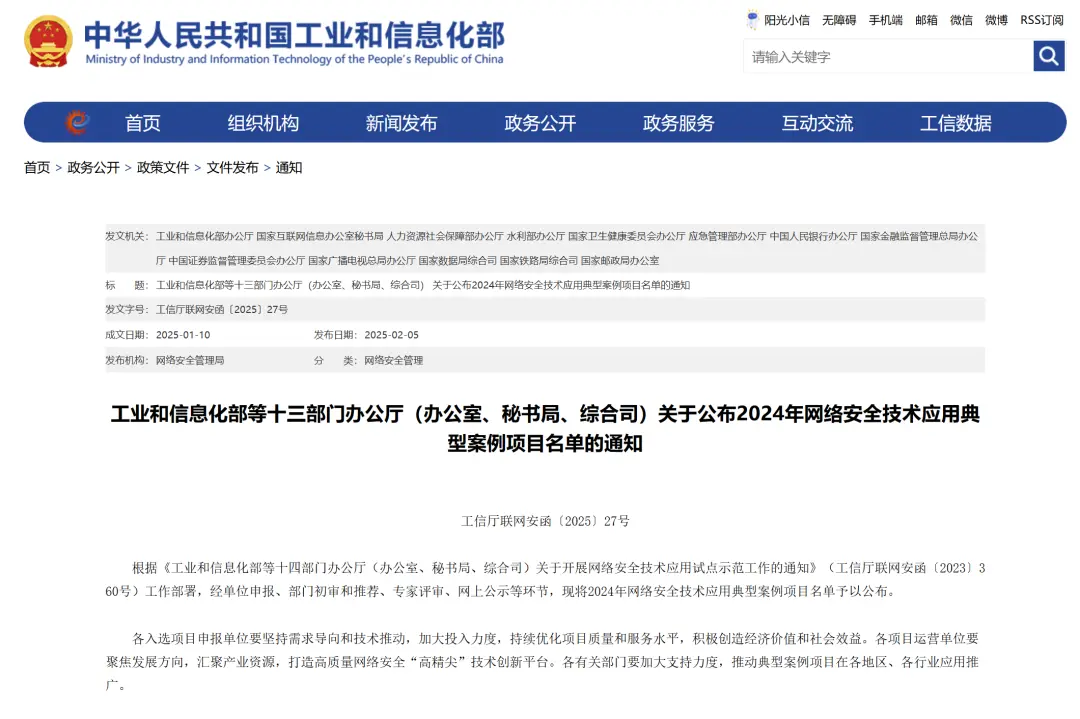Open the 微博 link in the header
Viewport: 1080px width, 719px height.
click(x=997, y=20)
